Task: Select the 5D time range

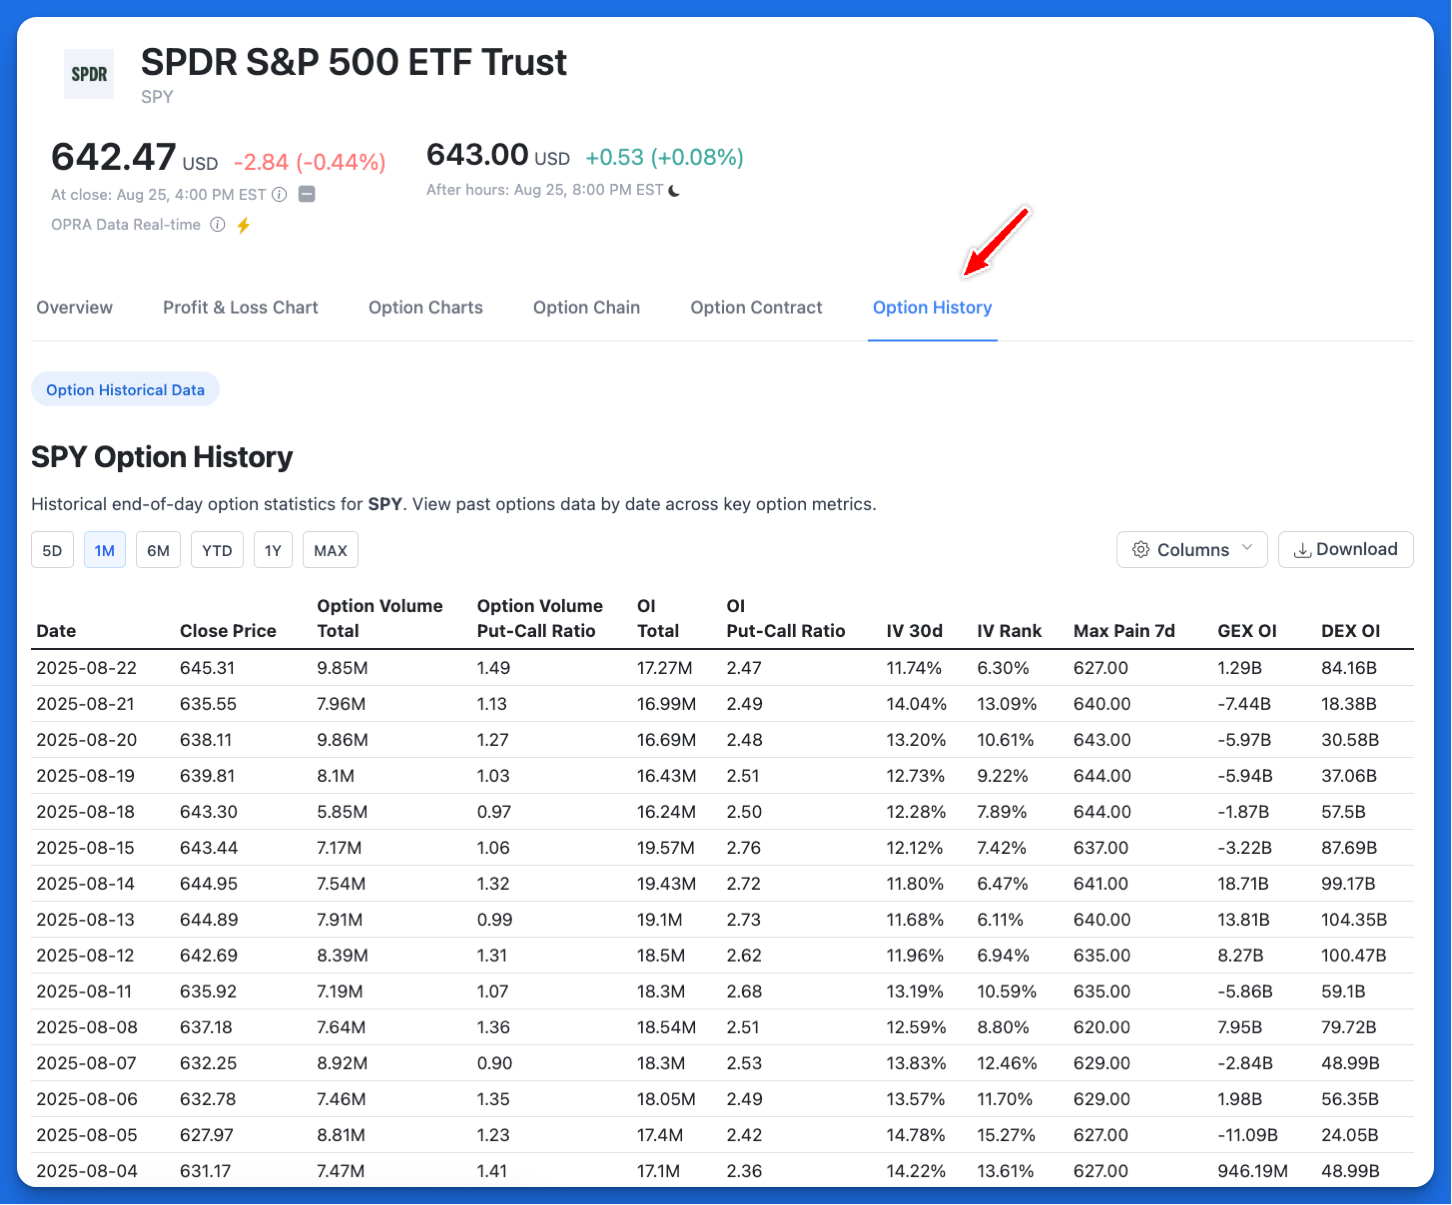Action: pyautogui.click(x=53, y=550)
